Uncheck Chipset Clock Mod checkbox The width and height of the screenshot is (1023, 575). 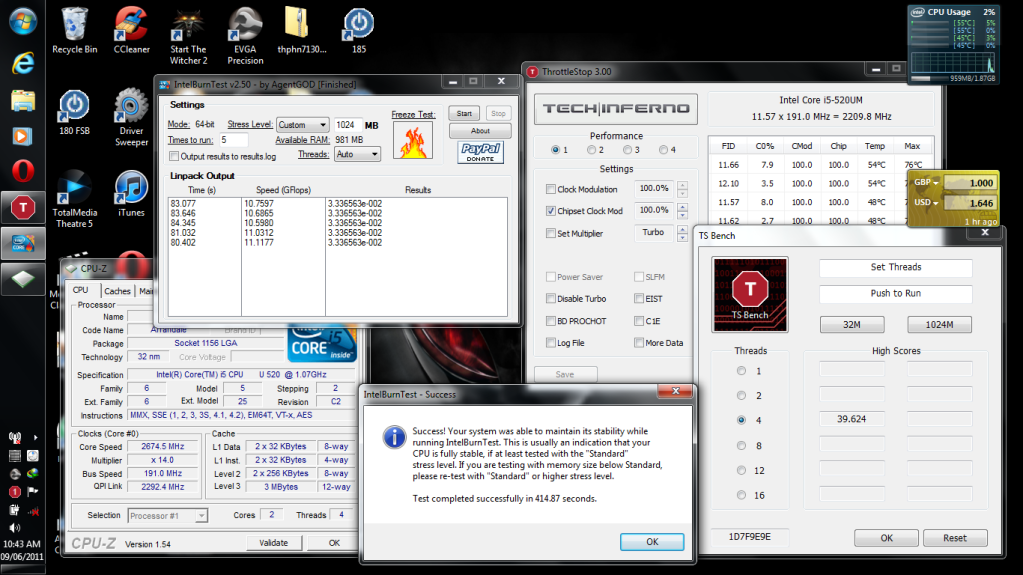[551, 211]
